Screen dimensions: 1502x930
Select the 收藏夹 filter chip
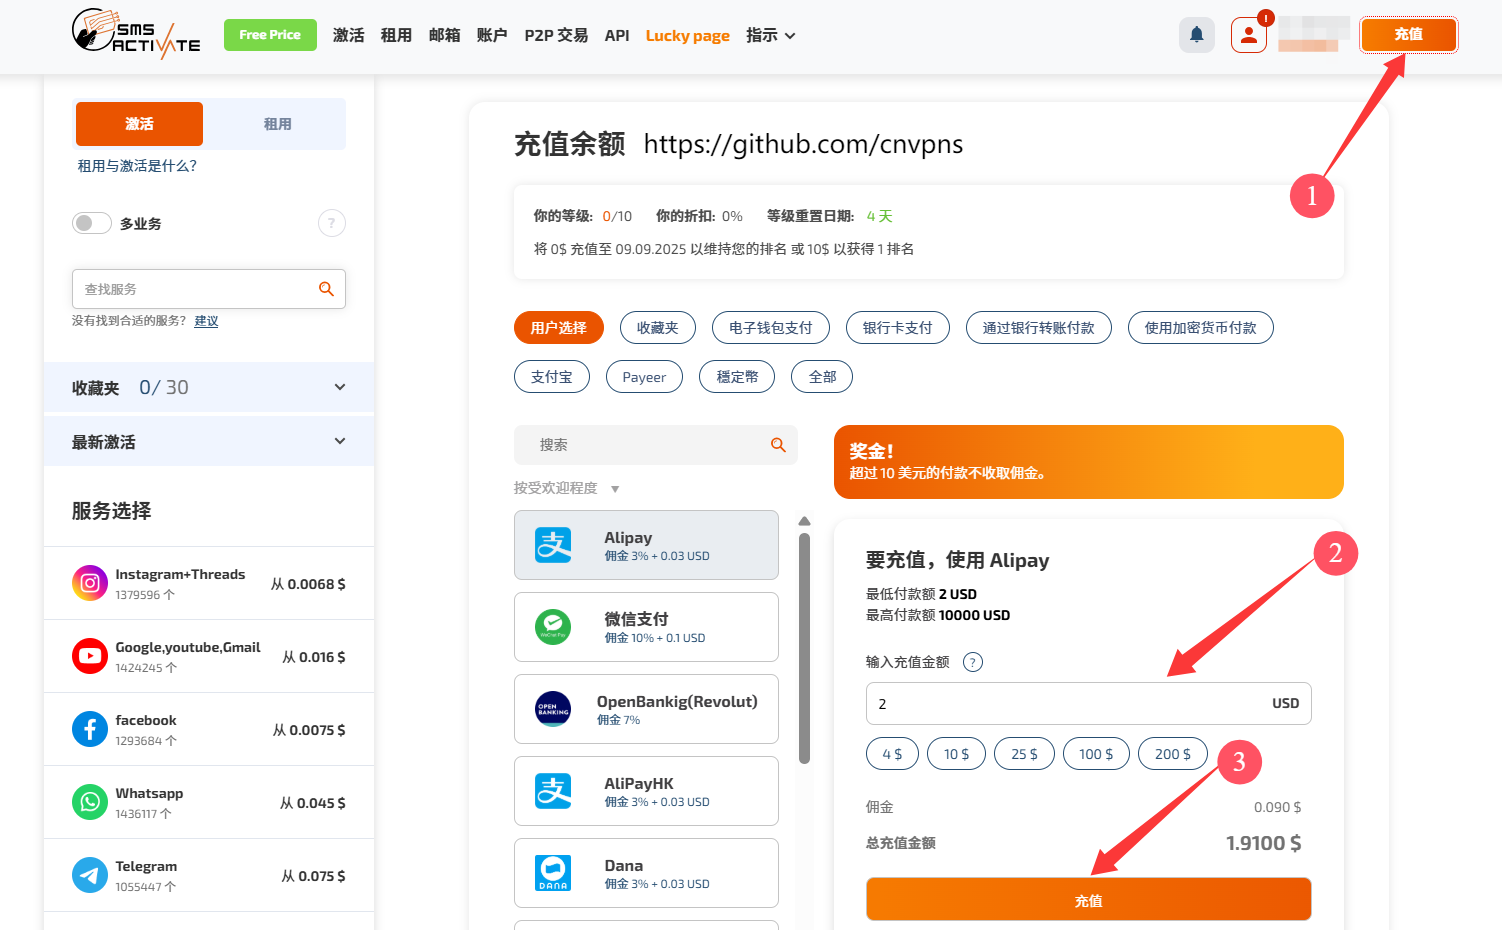point(658,327)
